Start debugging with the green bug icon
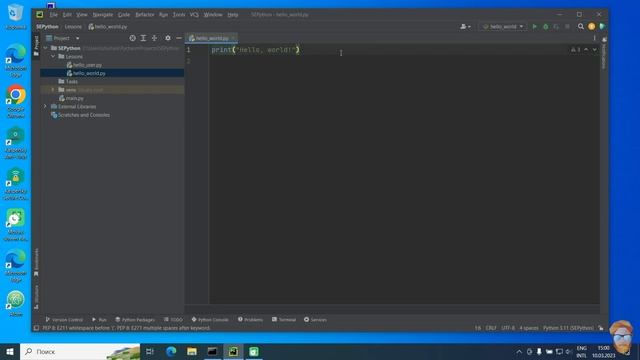This screenshot has width=640, height=360. point(546,27)
